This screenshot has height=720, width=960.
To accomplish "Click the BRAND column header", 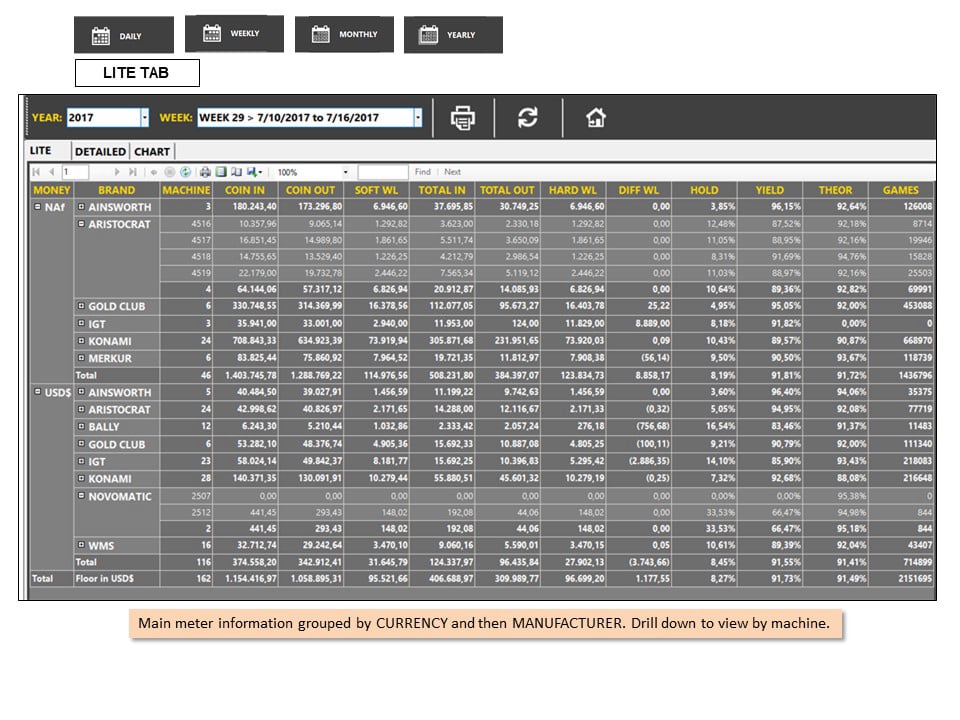I will click(x=116, y=190).
